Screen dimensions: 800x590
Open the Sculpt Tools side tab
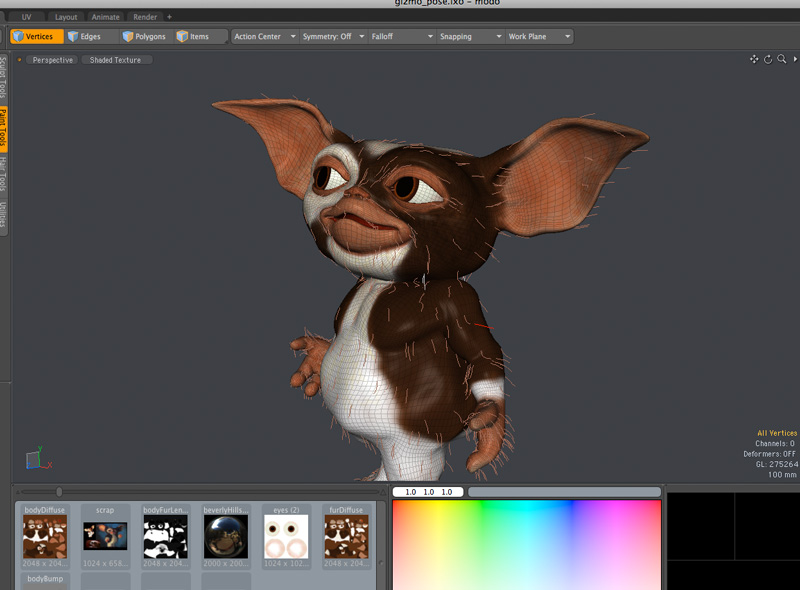tap(3, 78)
